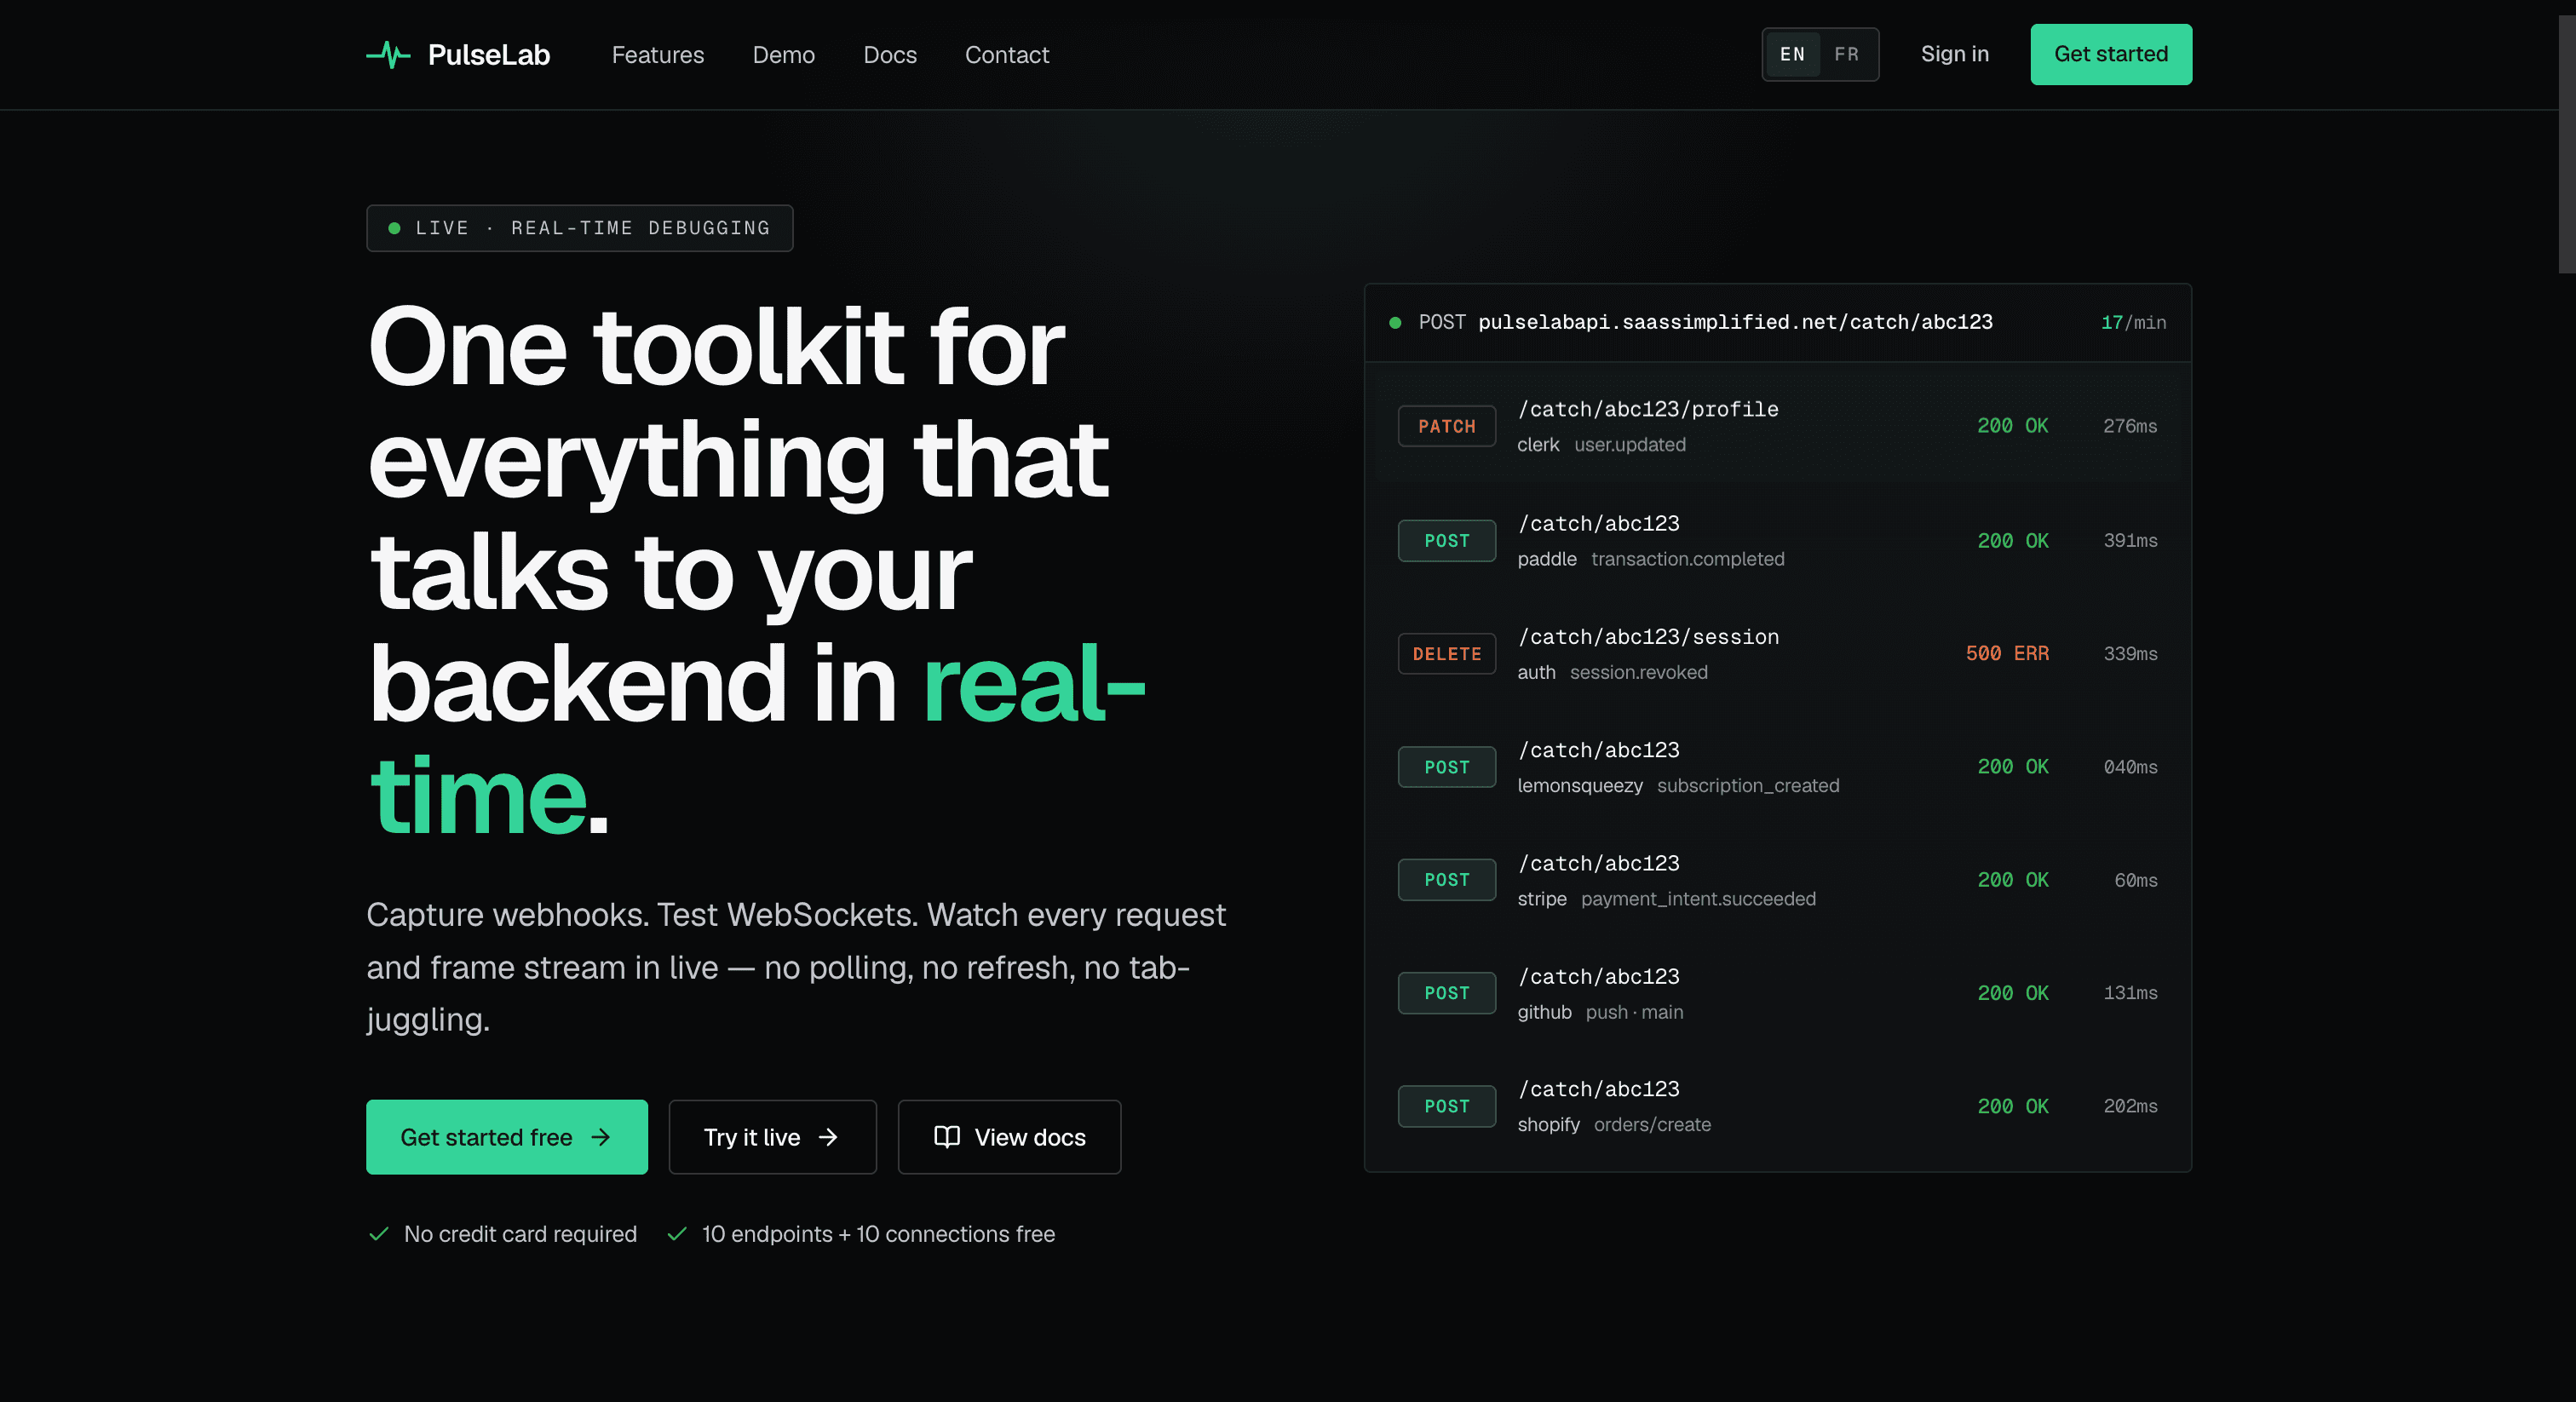Image resolution: width=2576 pixels, height=1402 pixels.
Task: Click the 17/min rate indicator
Action: (x=2132, y=323)
